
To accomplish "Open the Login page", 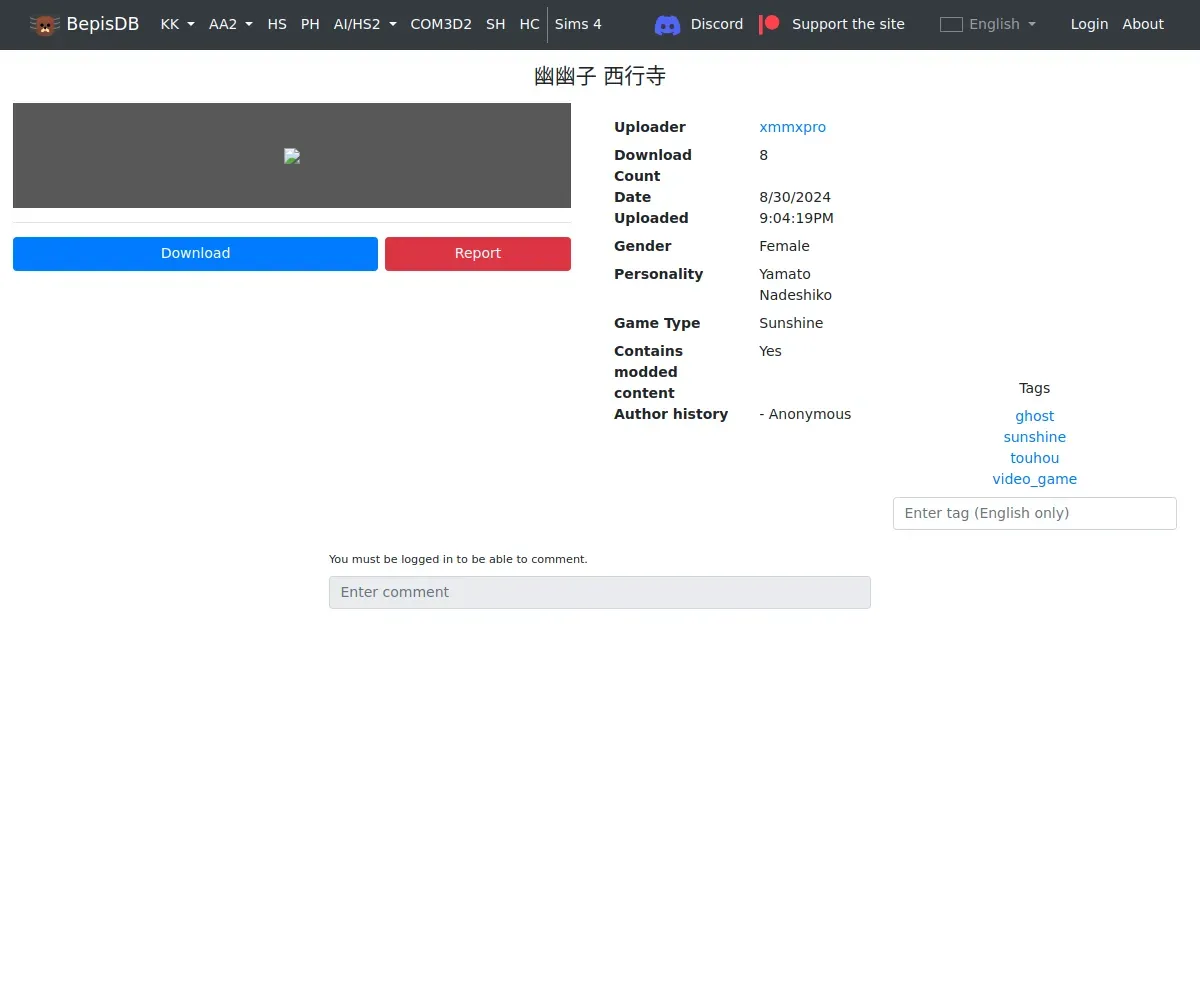I will [1089, 24].
